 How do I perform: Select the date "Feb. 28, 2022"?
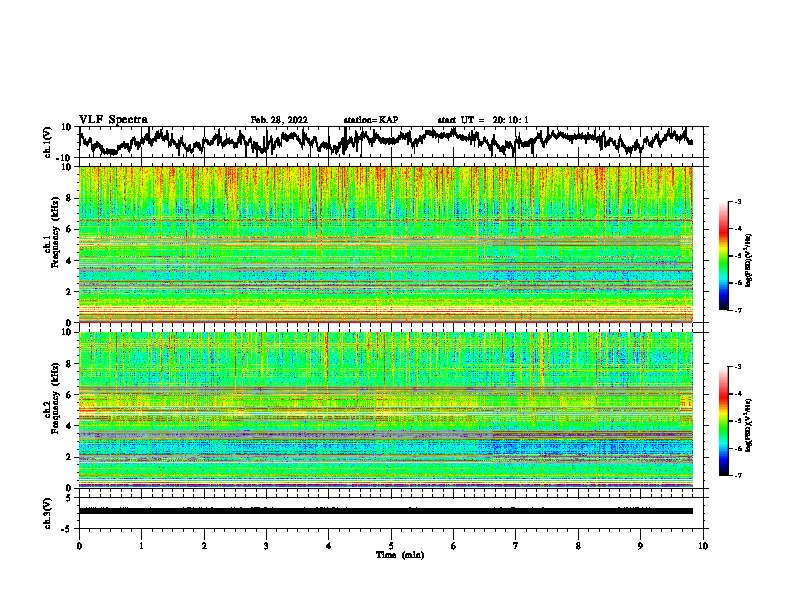point(279,120)
